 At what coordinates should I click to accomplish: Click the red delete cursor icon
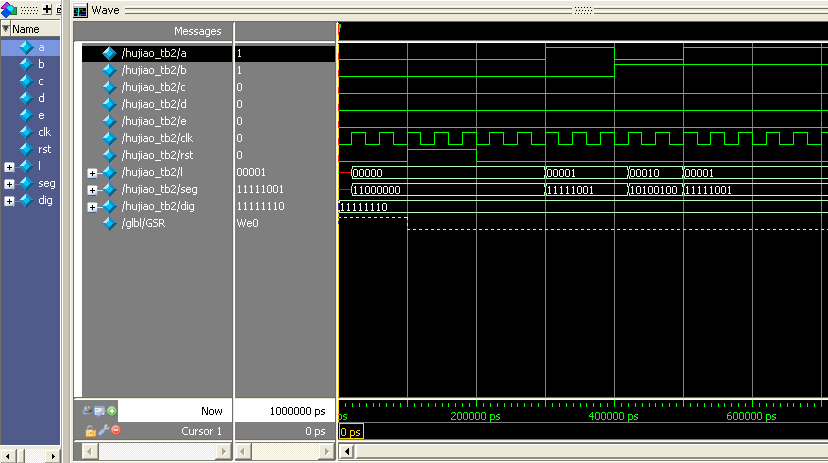pyautogui.click(x=115, y=430)
